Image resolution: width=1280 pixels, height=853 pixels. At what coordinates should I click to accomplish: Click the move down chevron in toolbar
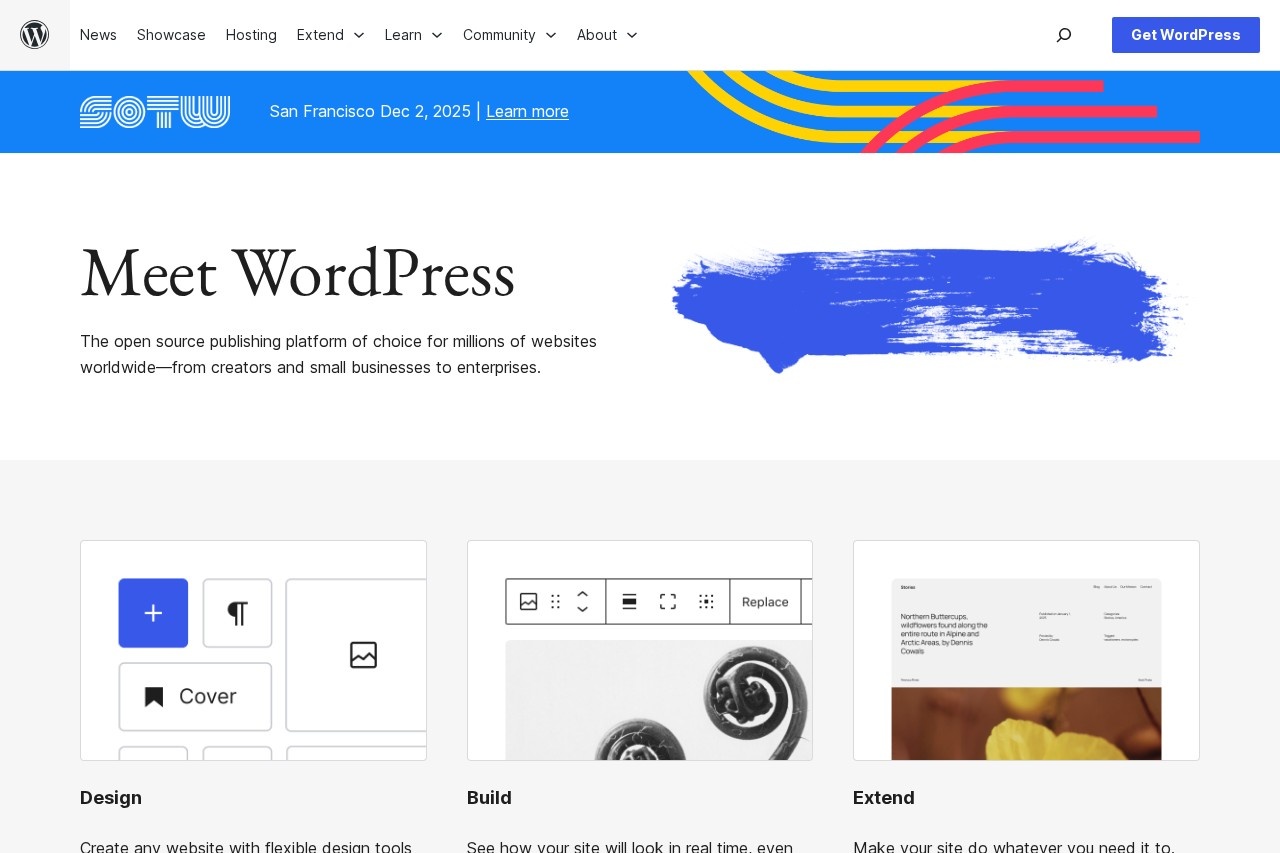(583, 609)
